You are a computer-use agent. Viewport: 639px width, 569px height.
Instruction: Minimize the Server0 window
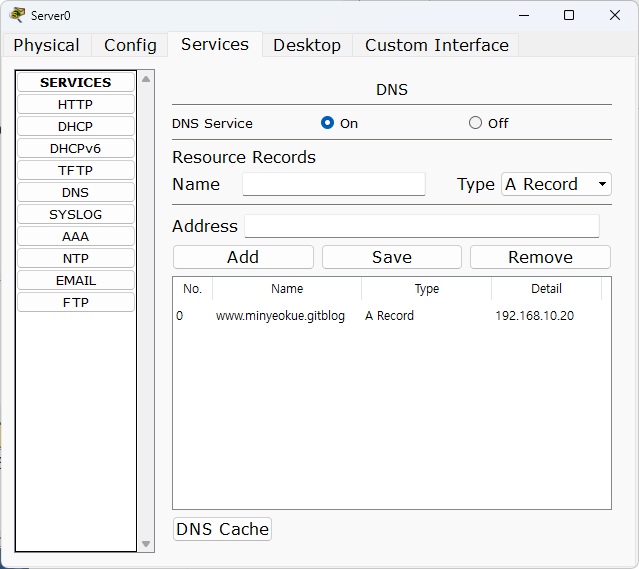(x=524, y=15)
